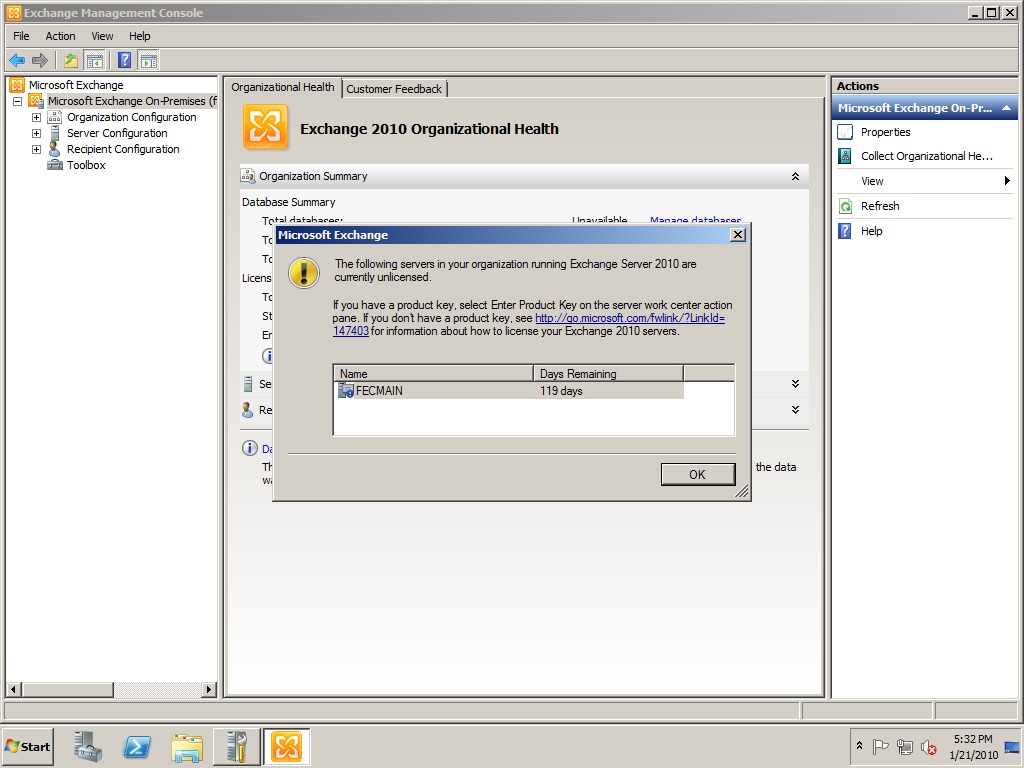Click OK in the Microsoft Exchange dialog
The height and width of the screenshot is (768, 1024).
coord(697,475)
